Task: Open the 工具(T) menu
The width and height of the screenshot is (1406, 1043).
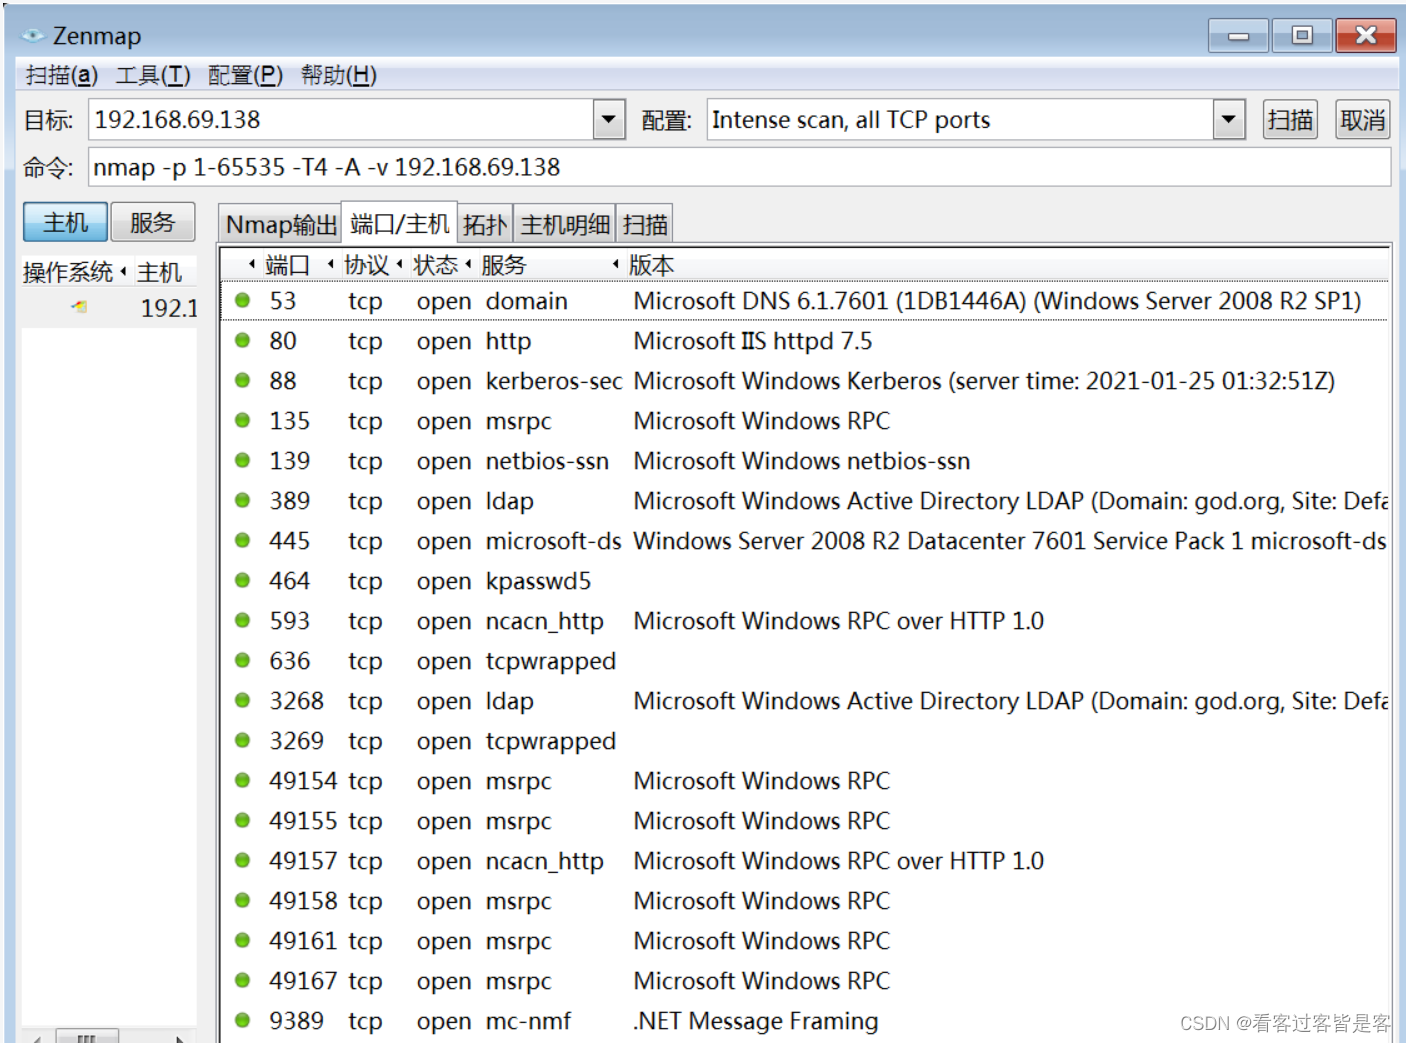Action: tap(153, 75)
